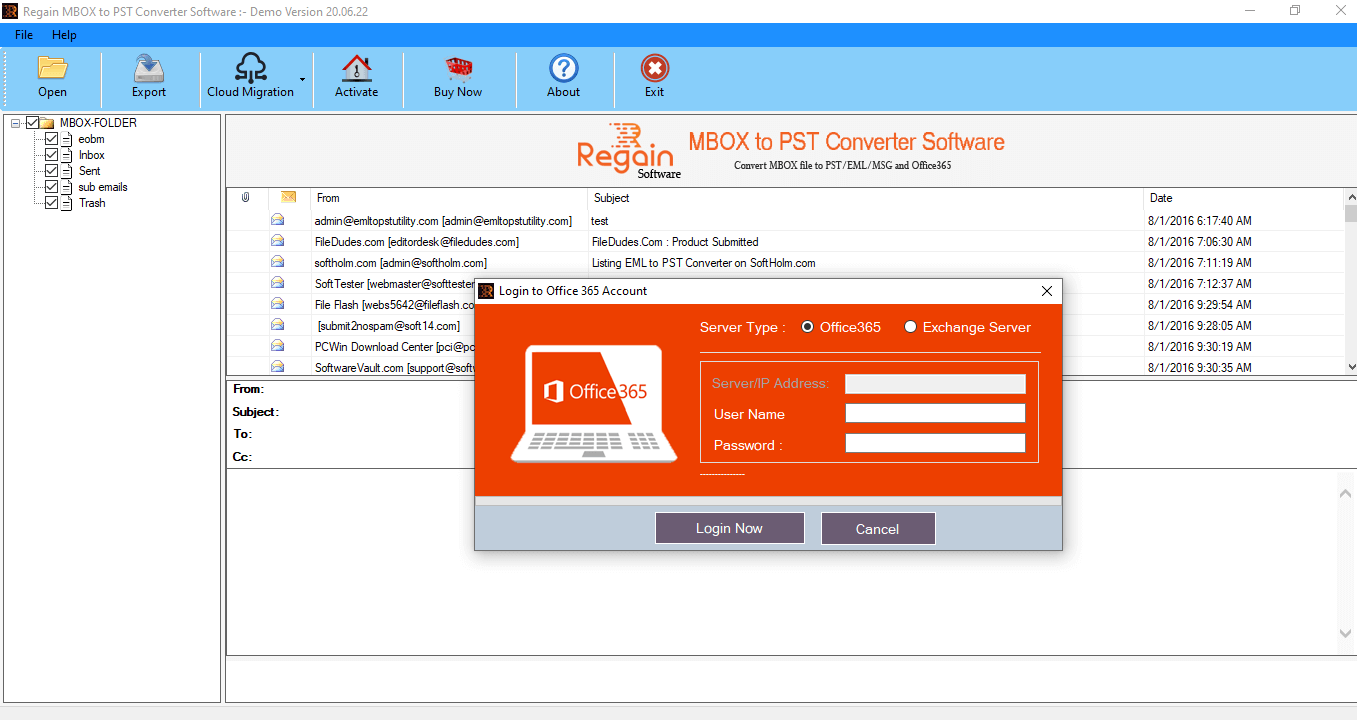Image resolution: width=1357 pixels, height=720 pixels.
Task: Click the subject 'test' in the first row
Action: [x=599, y=221]
